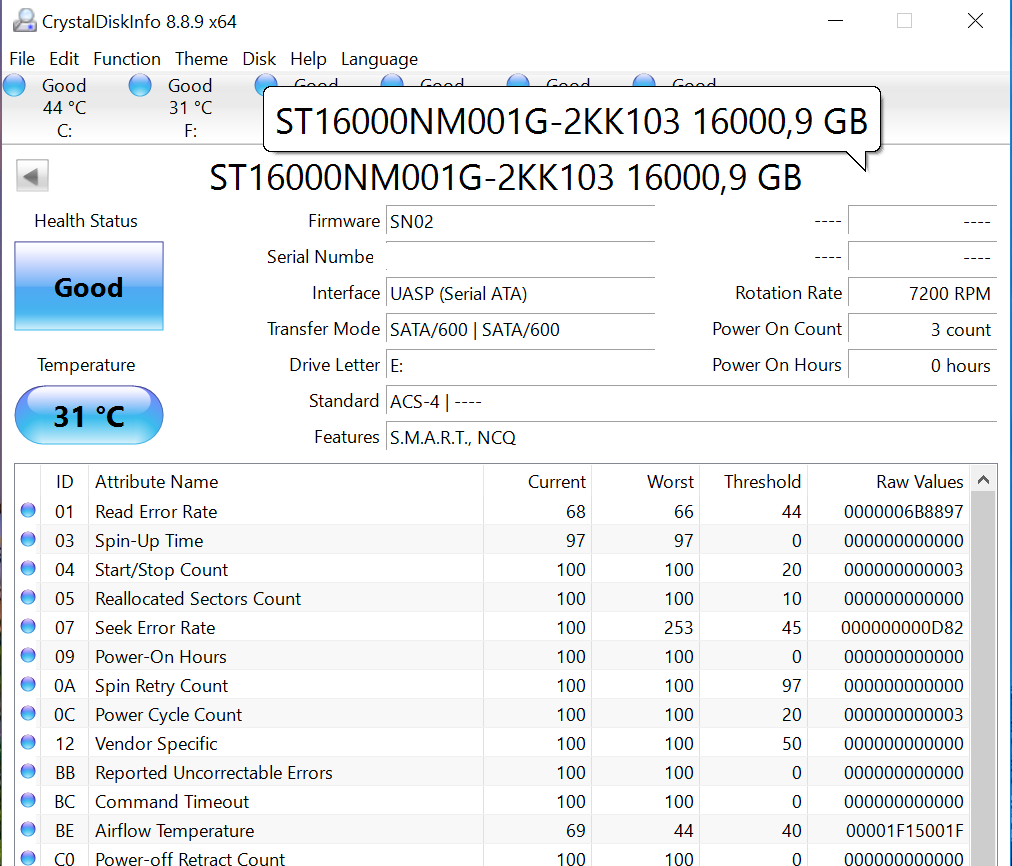Select the Airflow Temperature attribute name
The image size is (1012, 866).
point(175,831)
